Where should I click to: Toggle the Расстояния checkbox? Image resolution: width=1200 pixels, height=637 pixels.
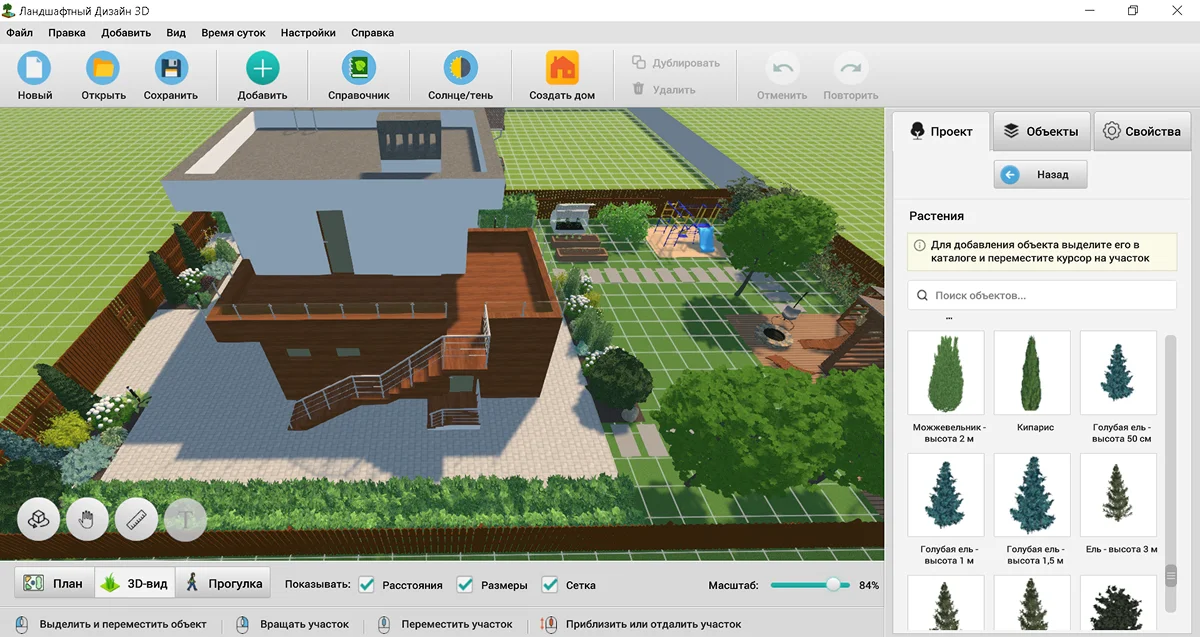click(x=367, y=585)
